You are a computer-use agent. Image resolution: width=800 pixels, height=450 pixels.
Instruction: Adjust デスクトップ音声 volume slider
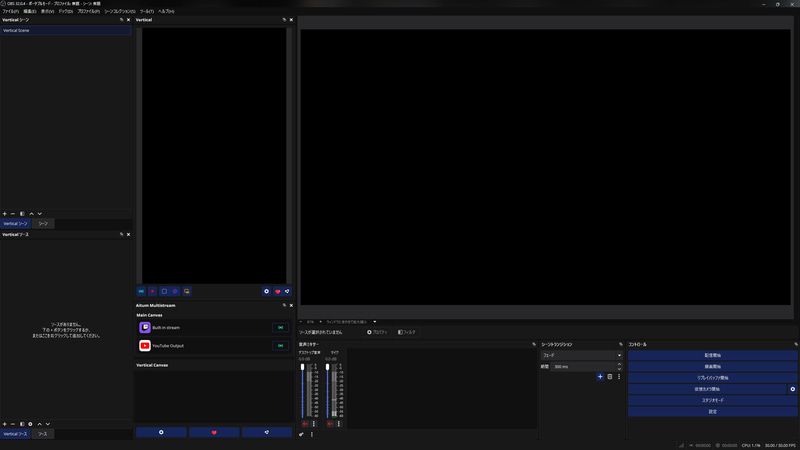click(303, 391)
